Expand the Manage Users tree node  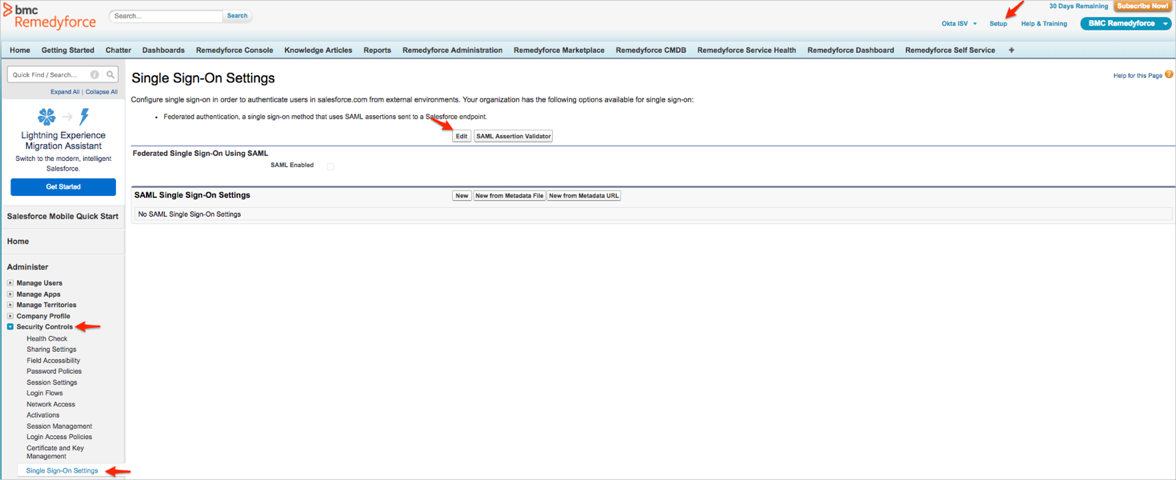(x=11, y=283)
